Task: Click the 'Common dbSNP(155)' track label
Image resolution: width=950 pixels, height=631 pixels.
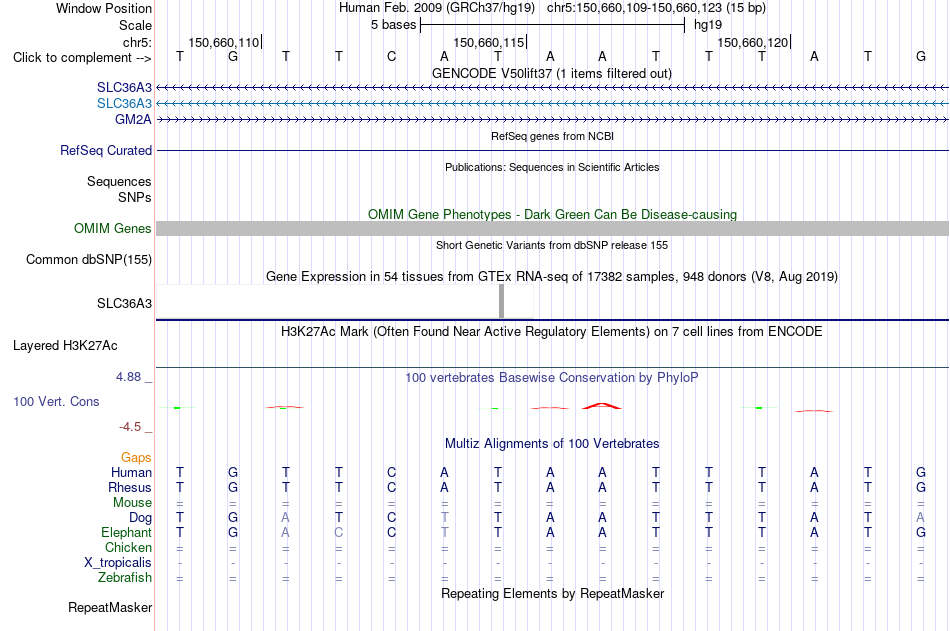Action: [89, 259]
